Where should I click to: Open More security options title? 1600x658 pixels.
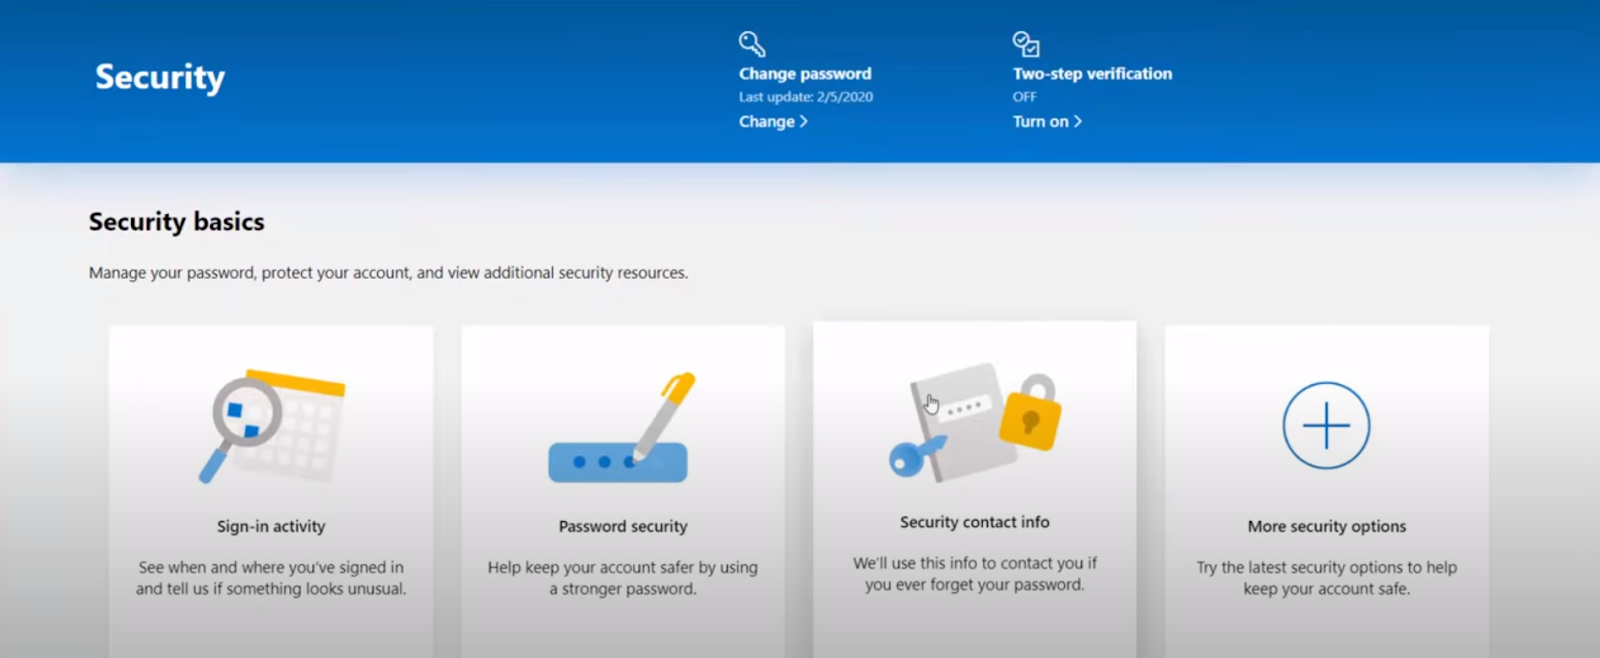tap(1327, 526)
